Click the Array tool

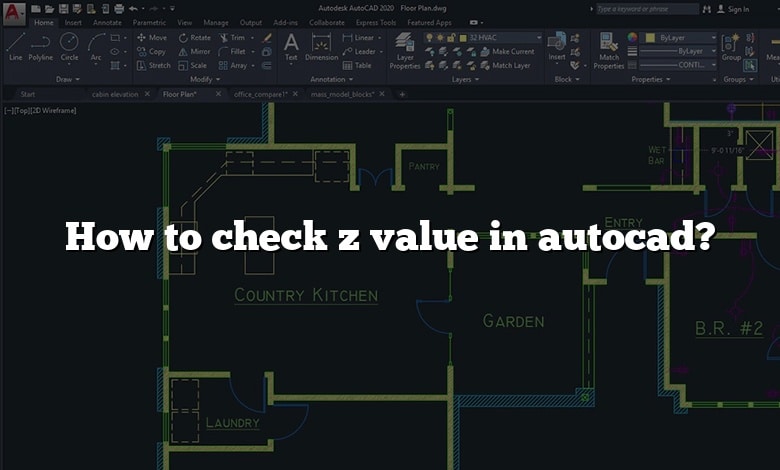pyautogui.click(x=233, y=65)
